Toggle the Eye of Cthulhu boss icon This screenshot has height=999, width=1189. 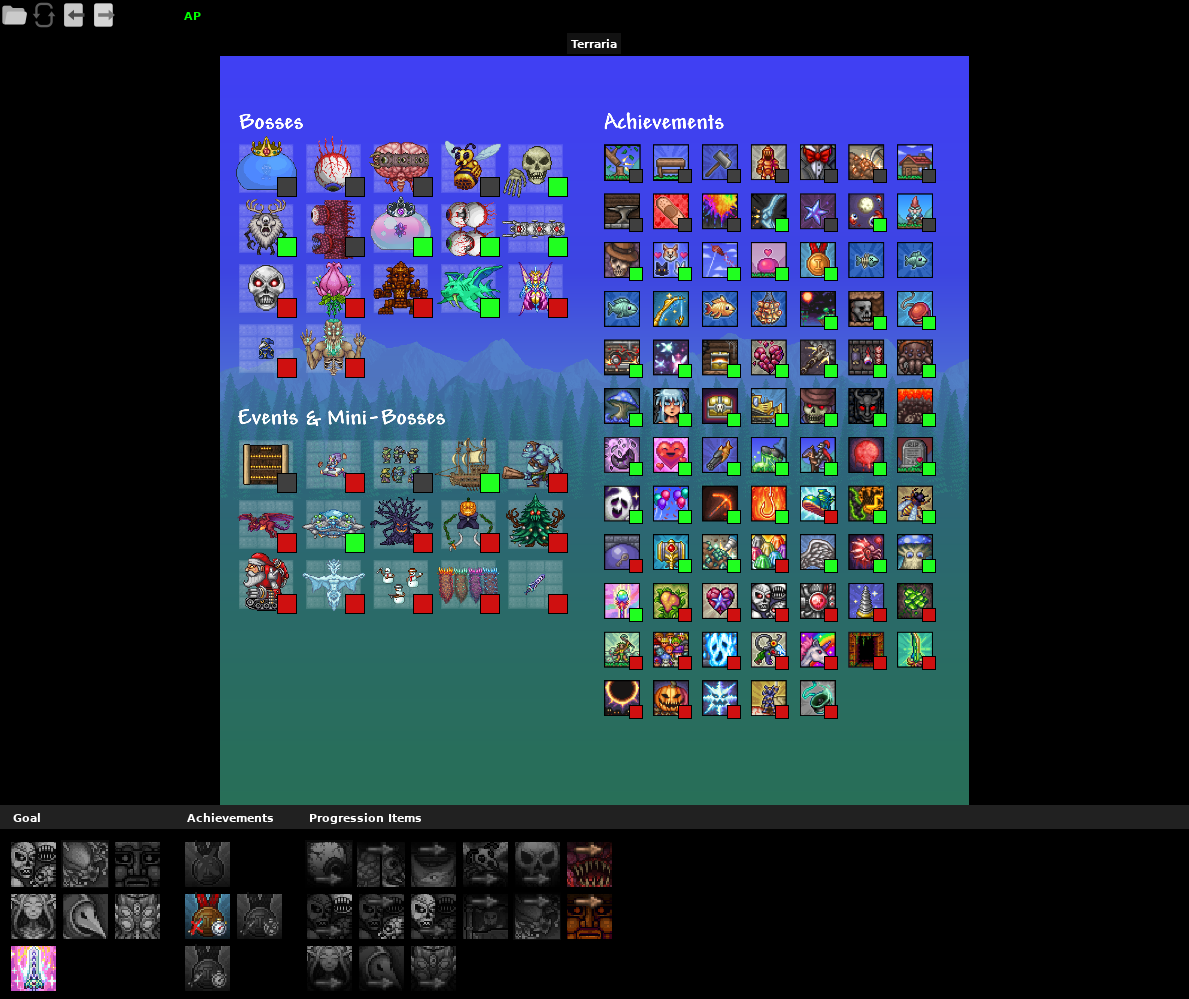(334, 168)
